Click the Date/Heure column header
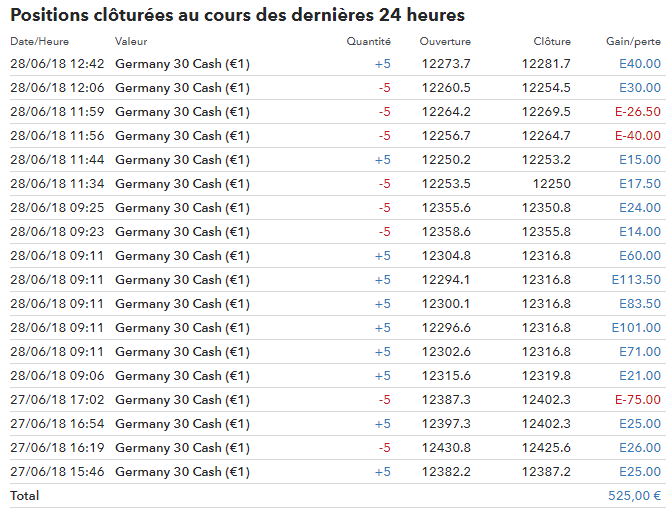Screen dimensions: 670x512 pos(39,41)
